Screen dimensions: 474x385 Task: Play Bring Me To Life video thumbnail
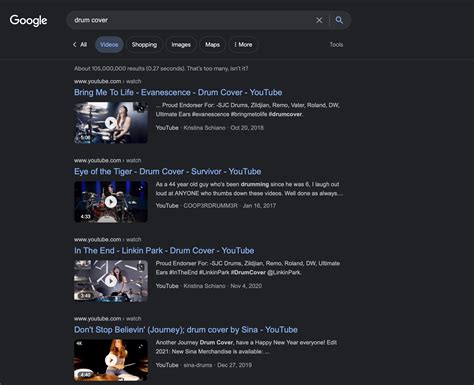111,123
